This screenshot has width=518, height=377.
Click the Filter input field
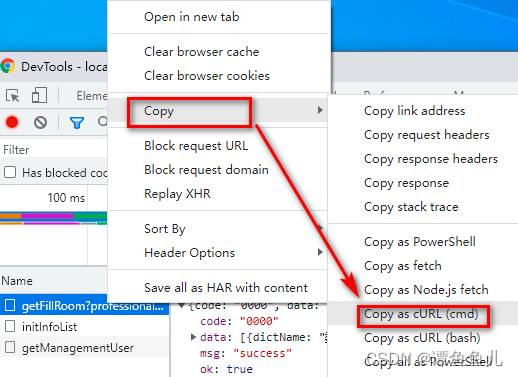[53, 150]
